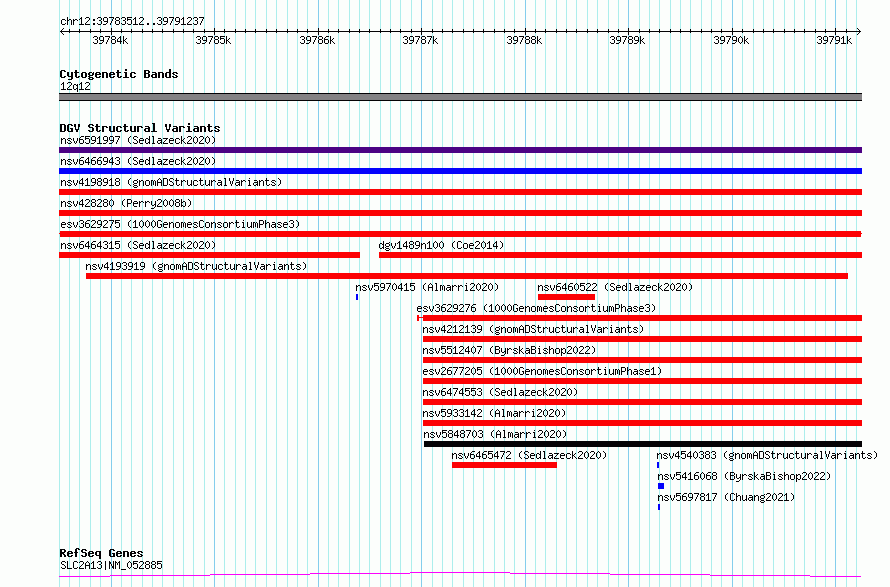
Task: Click the 39789k ruler label
Action: click(627, 40)
